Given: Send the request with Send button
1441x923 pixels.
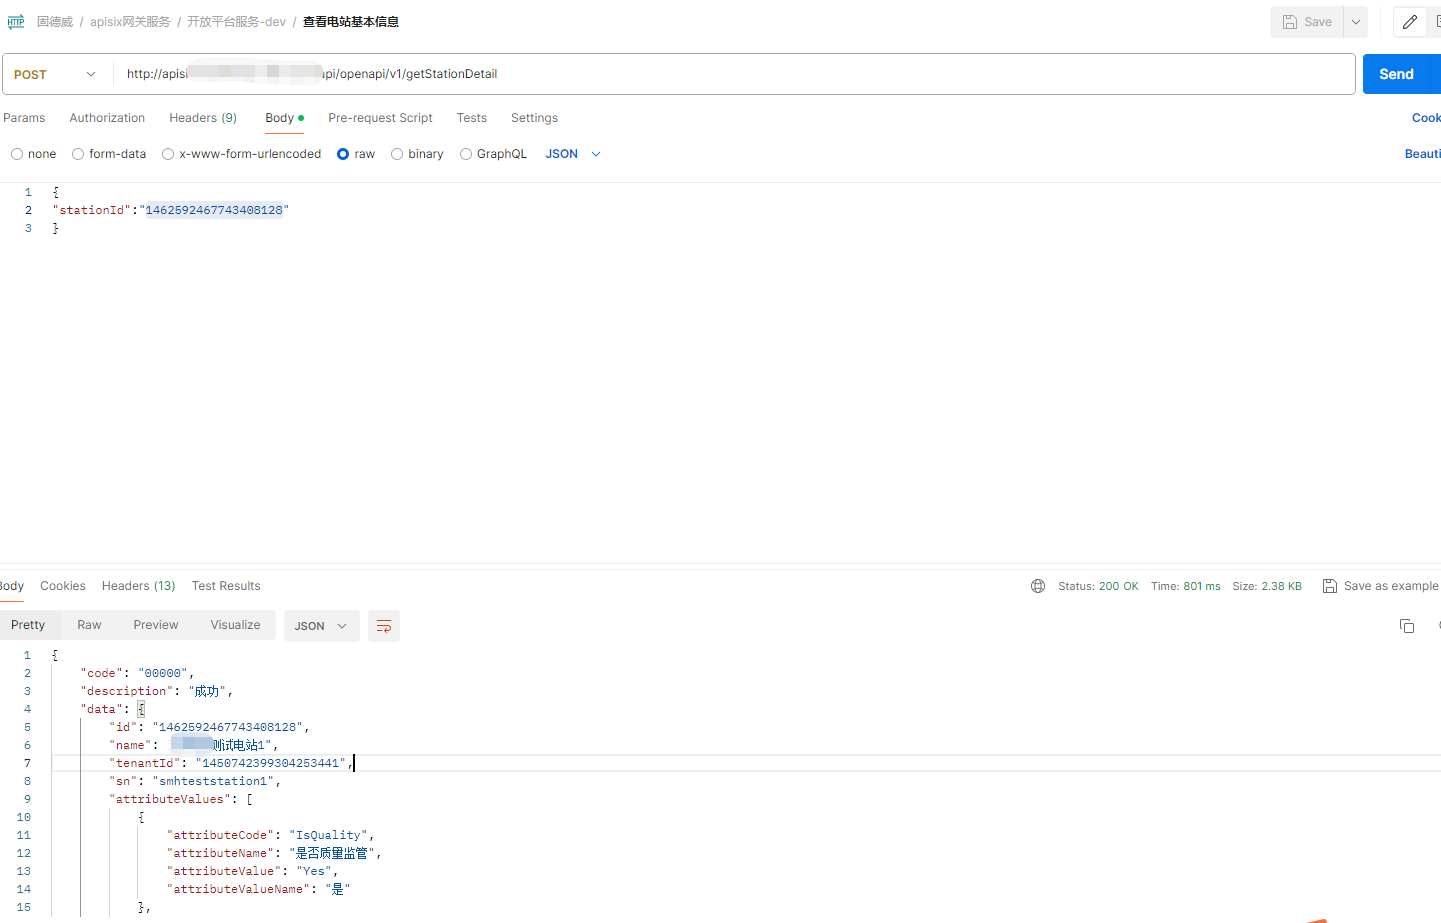Looking at the screenshot, I should pyautogui.click(x=1396, y=74).
